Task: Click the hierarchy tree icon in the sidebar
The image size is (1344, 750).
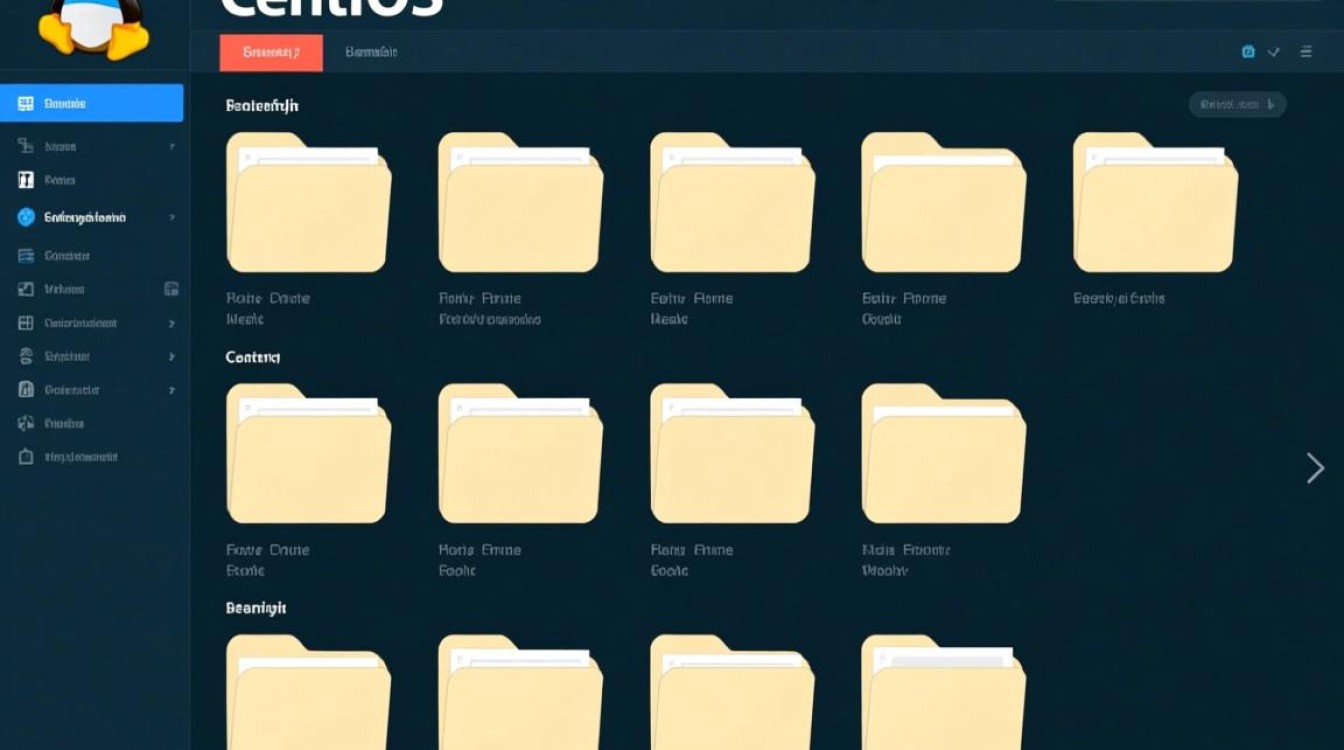Action: [x=26, y=146]
